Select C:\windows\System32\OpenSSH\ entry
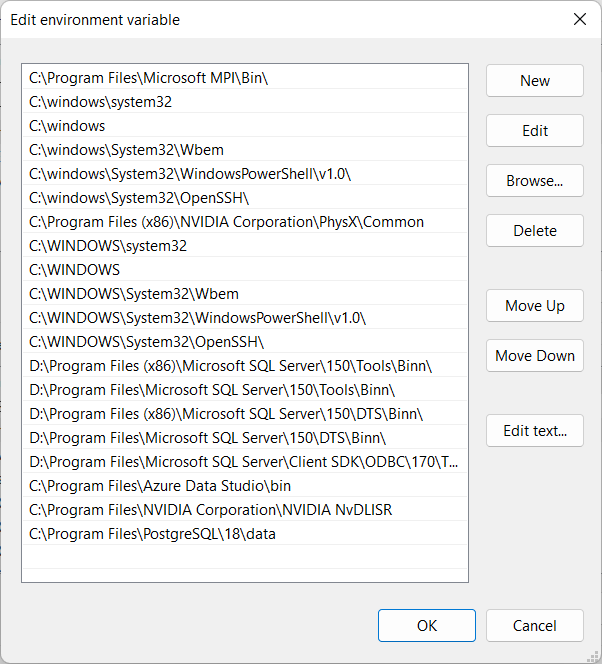602x664 pixels. (245, 198)
